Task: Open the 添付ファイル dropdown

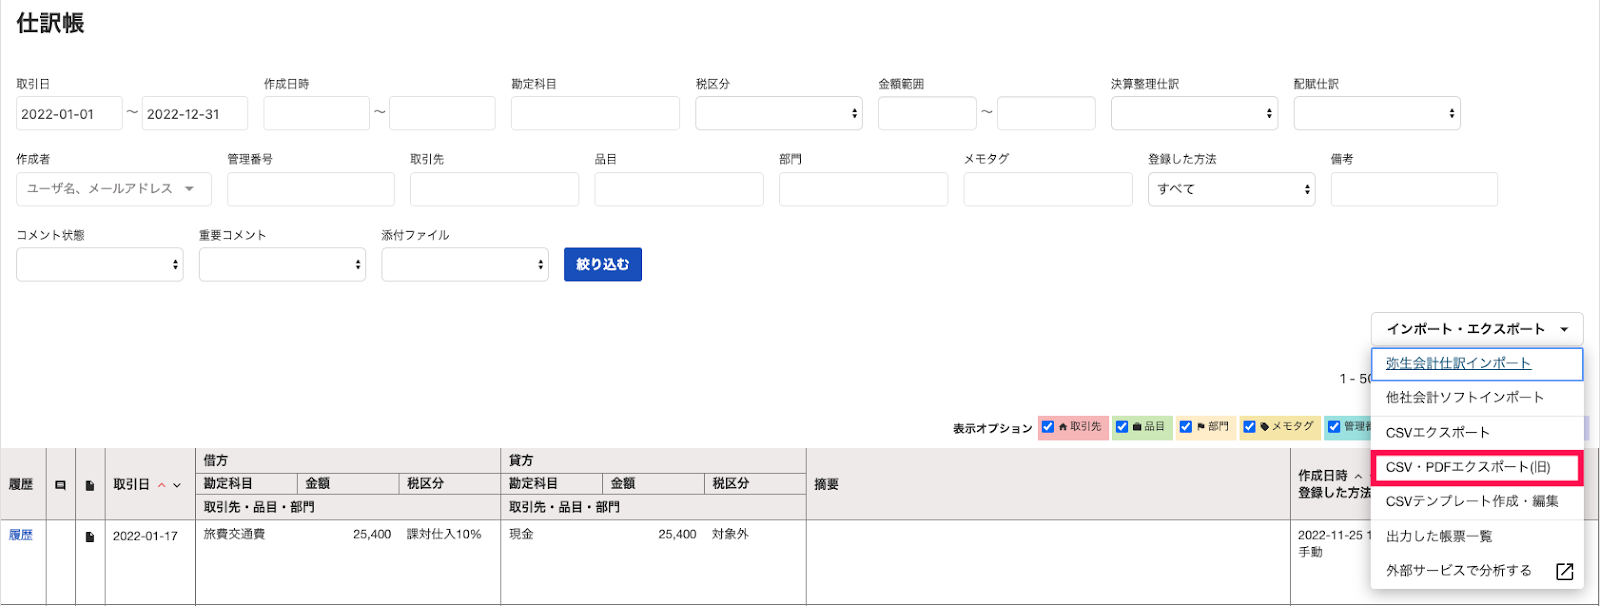Action: pos(465,265)
